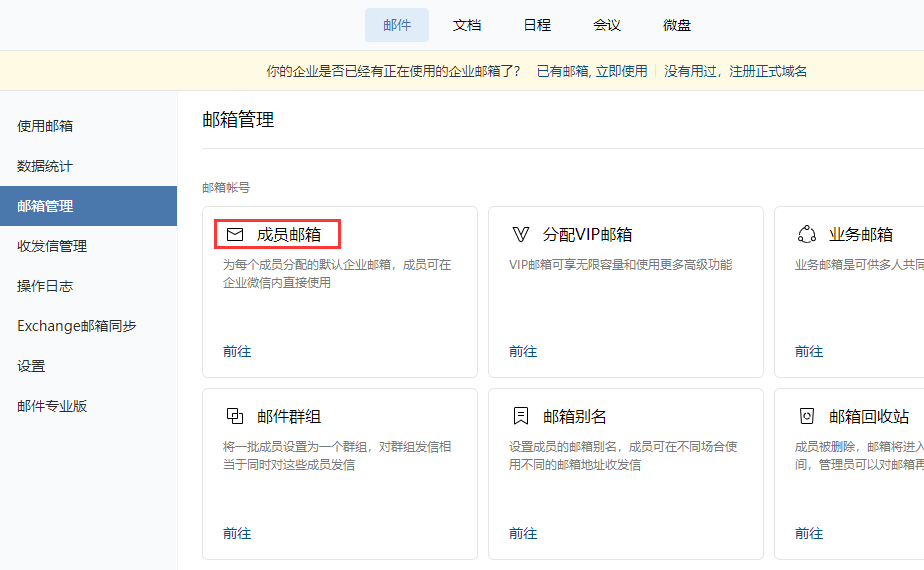
Task: Click the envelope icon beside 成员邮箱
Action: tap(235, 235)
